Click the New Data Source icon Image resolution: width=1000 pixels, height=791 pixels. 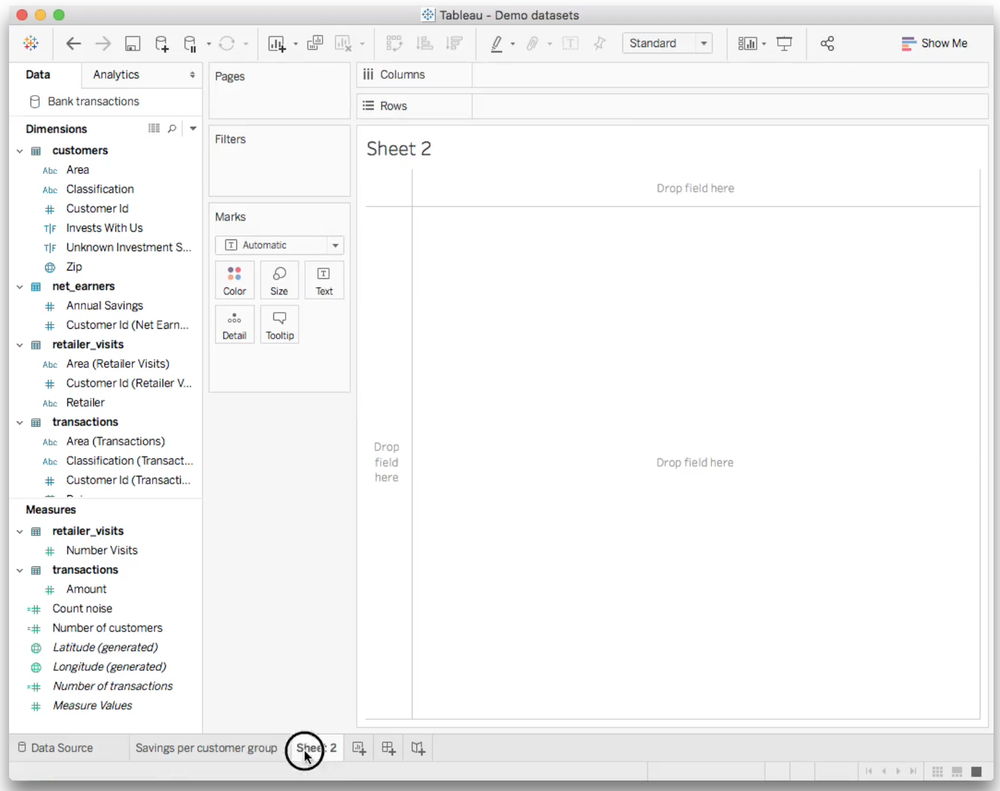tap(162, 43)
